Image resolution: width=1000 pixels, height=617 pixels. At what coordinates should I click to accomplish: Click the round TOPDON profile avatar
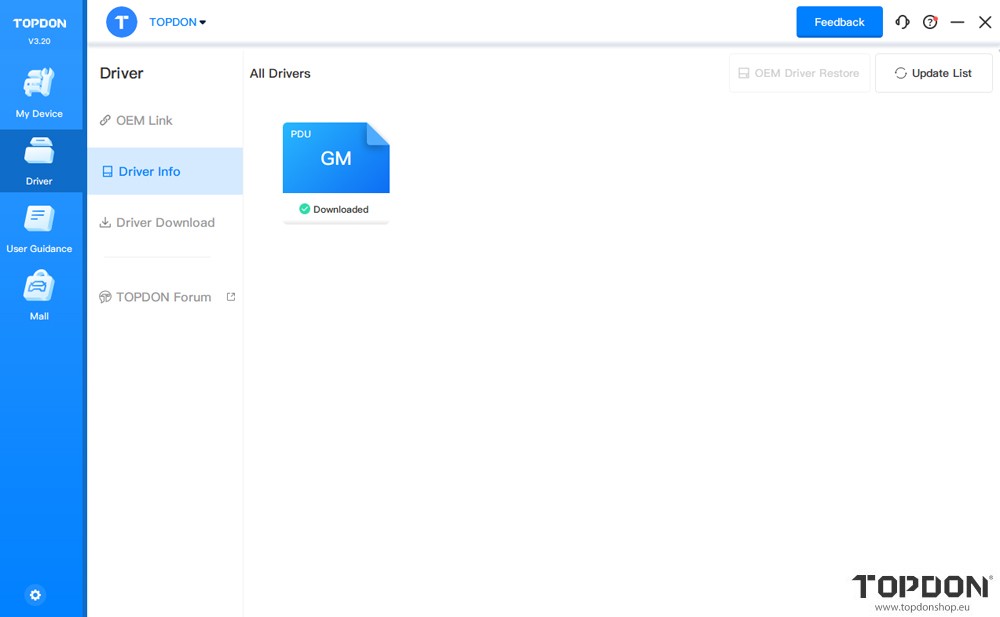pos(122,22)
